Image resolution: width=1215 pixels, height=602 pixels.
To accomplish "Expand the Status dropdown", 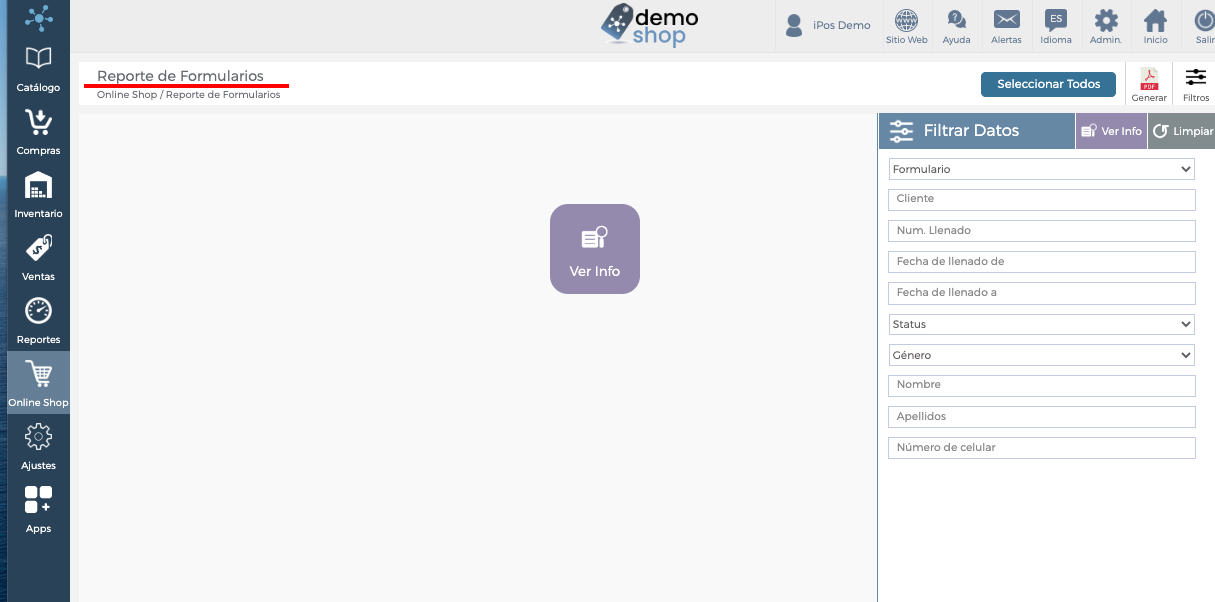I will pos(1042,324).
